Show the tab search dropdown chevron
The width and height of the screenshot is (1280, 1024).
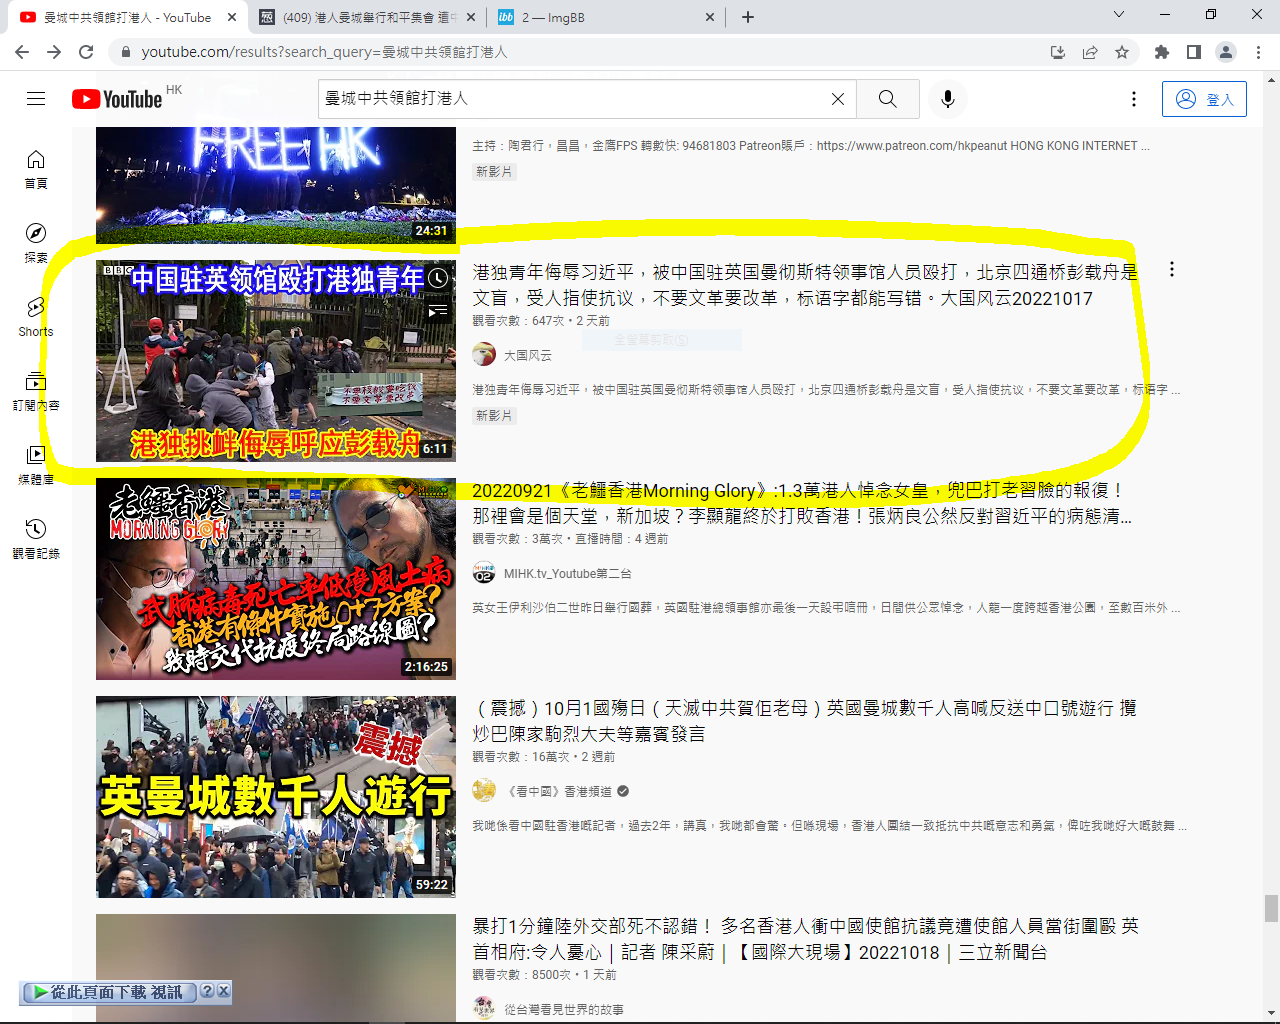tap(1119, 15)
